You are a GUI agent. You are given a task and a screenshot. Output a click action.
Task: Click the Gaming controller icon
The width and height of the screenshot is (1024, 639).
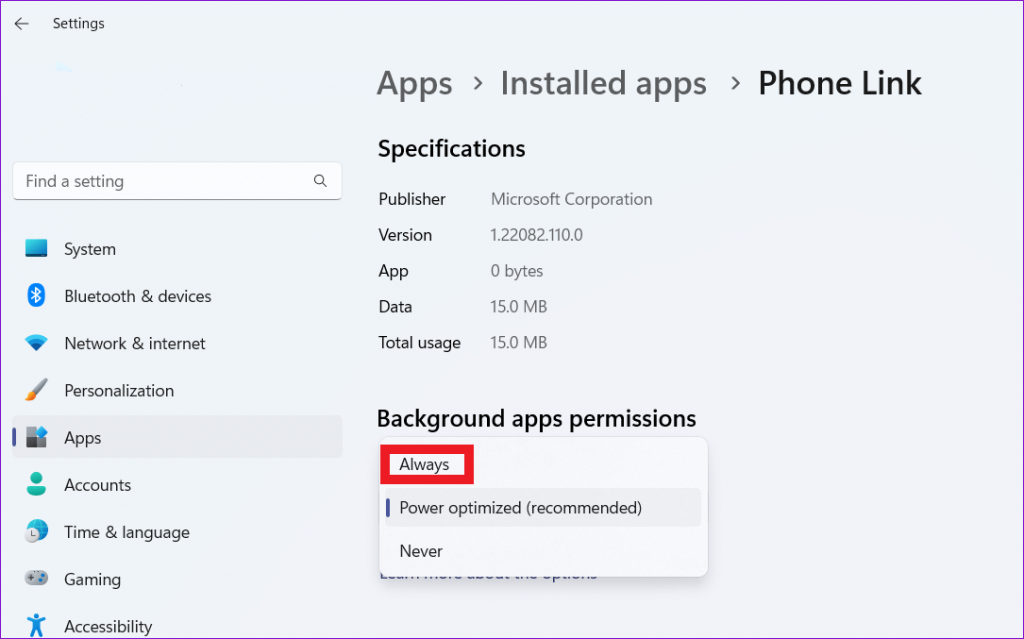[x=36, y=578]
